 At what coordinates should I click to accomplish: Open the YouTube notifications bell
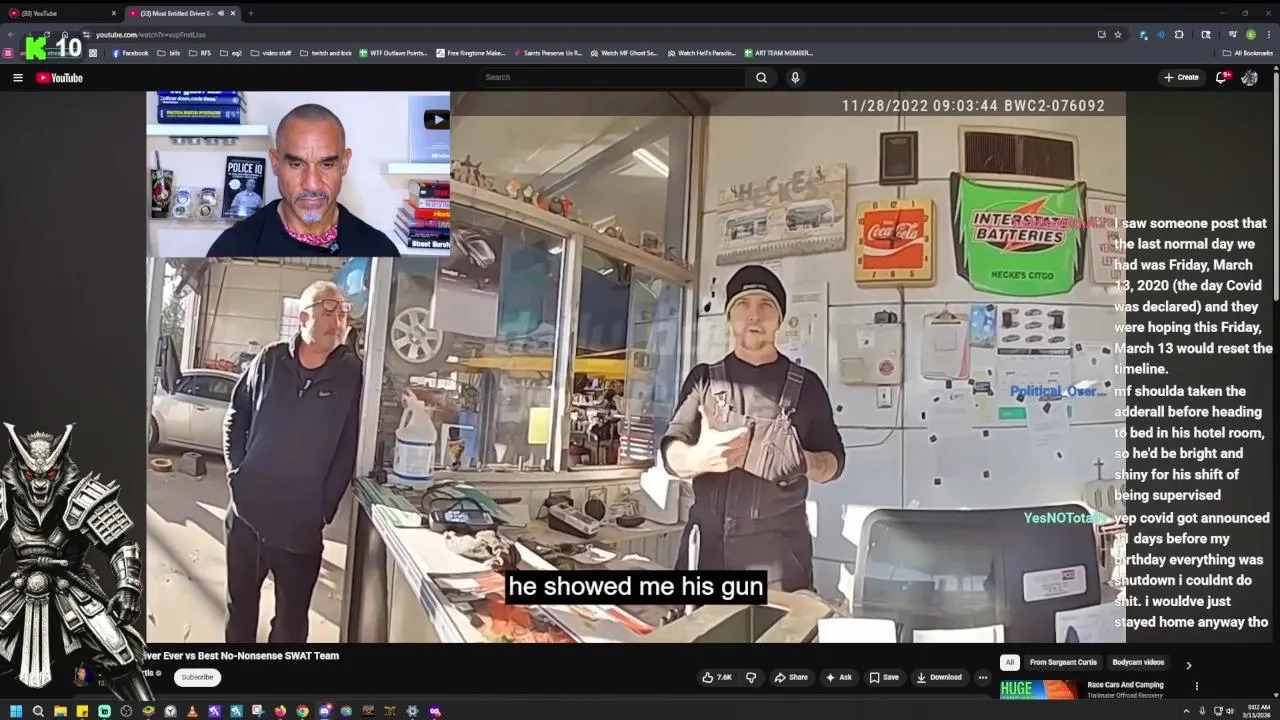[x=1222, y=77]
